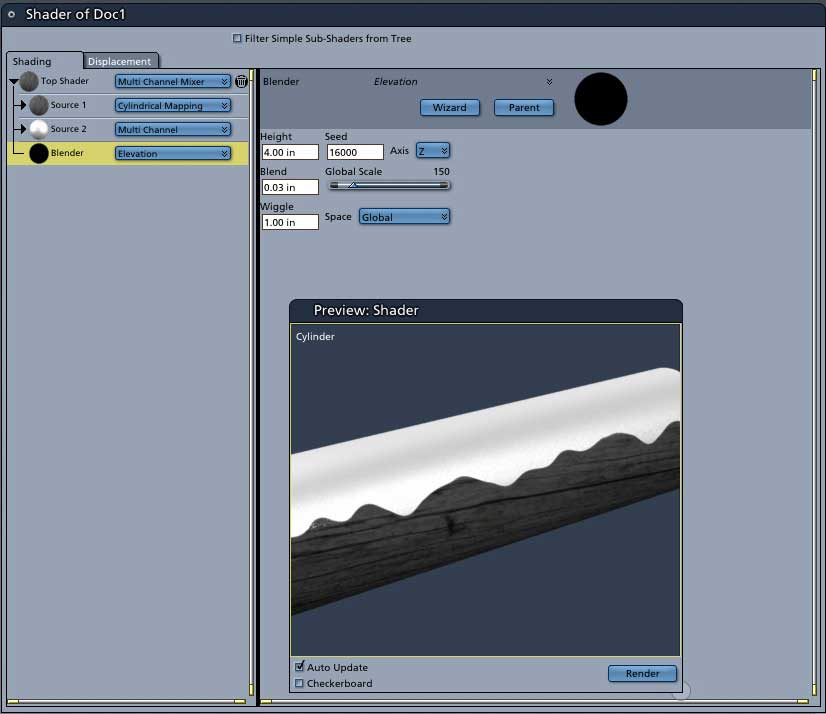This screenshot has width=826, height=714.
Task: Click the Source 1 shader sphere thumbnail
Action: 38,105
